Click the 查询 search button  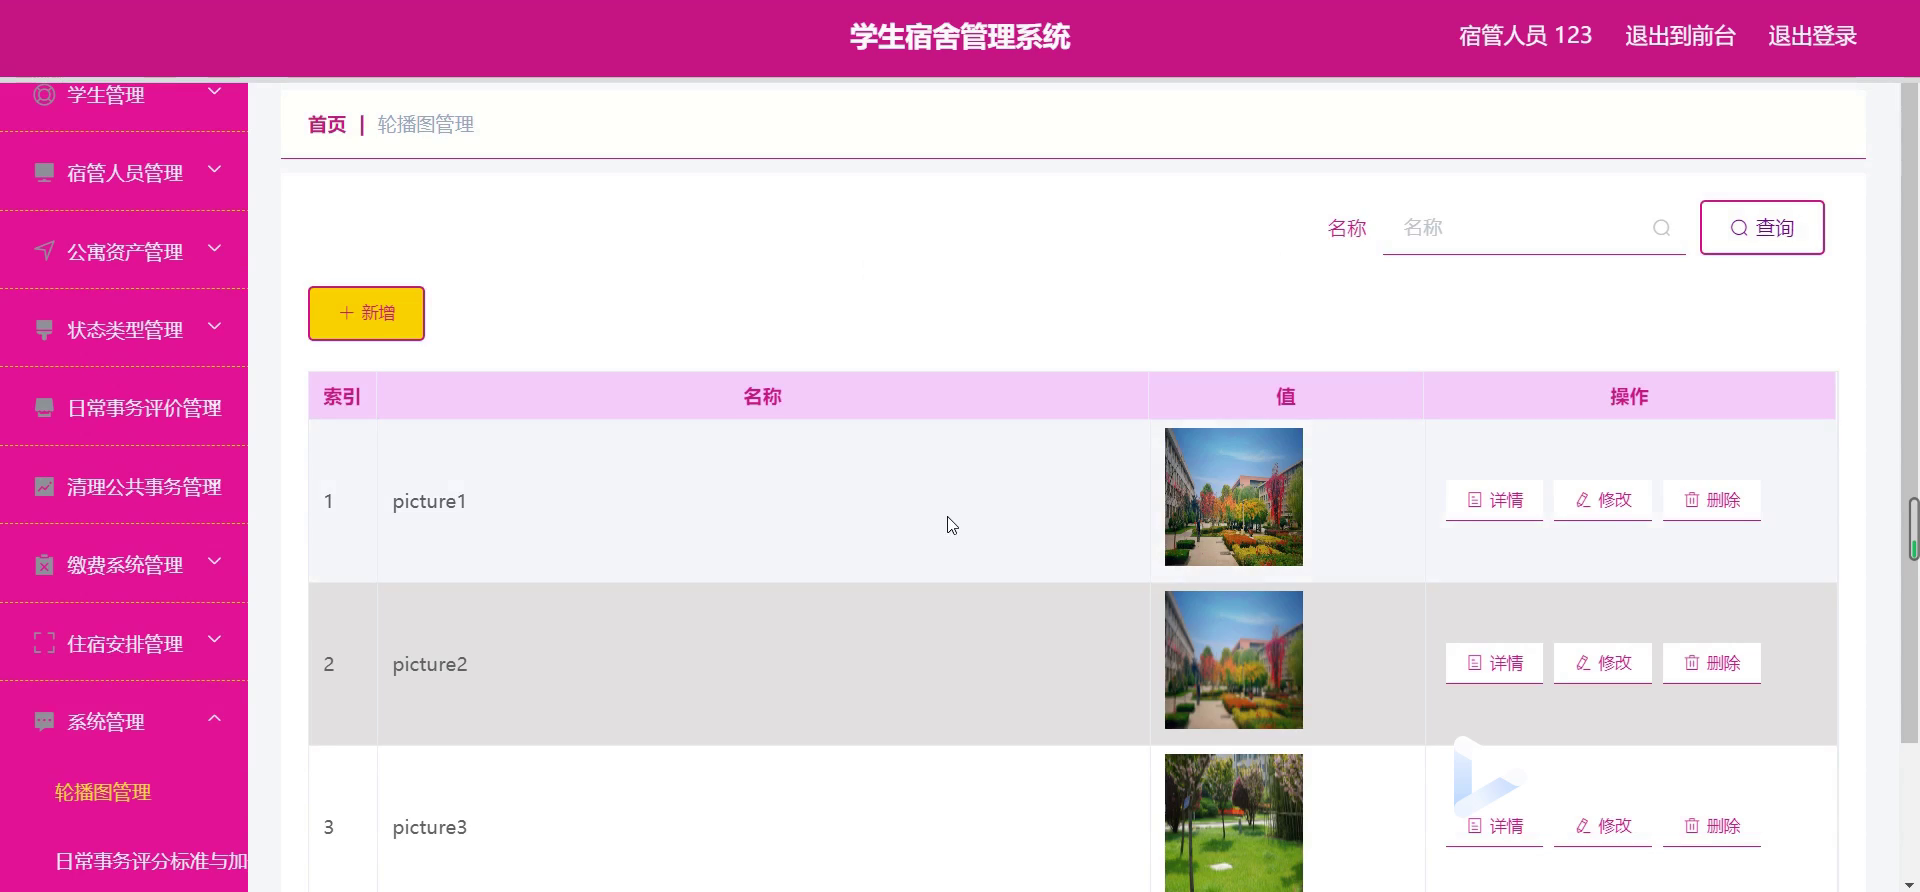[x=1762, y=228]
